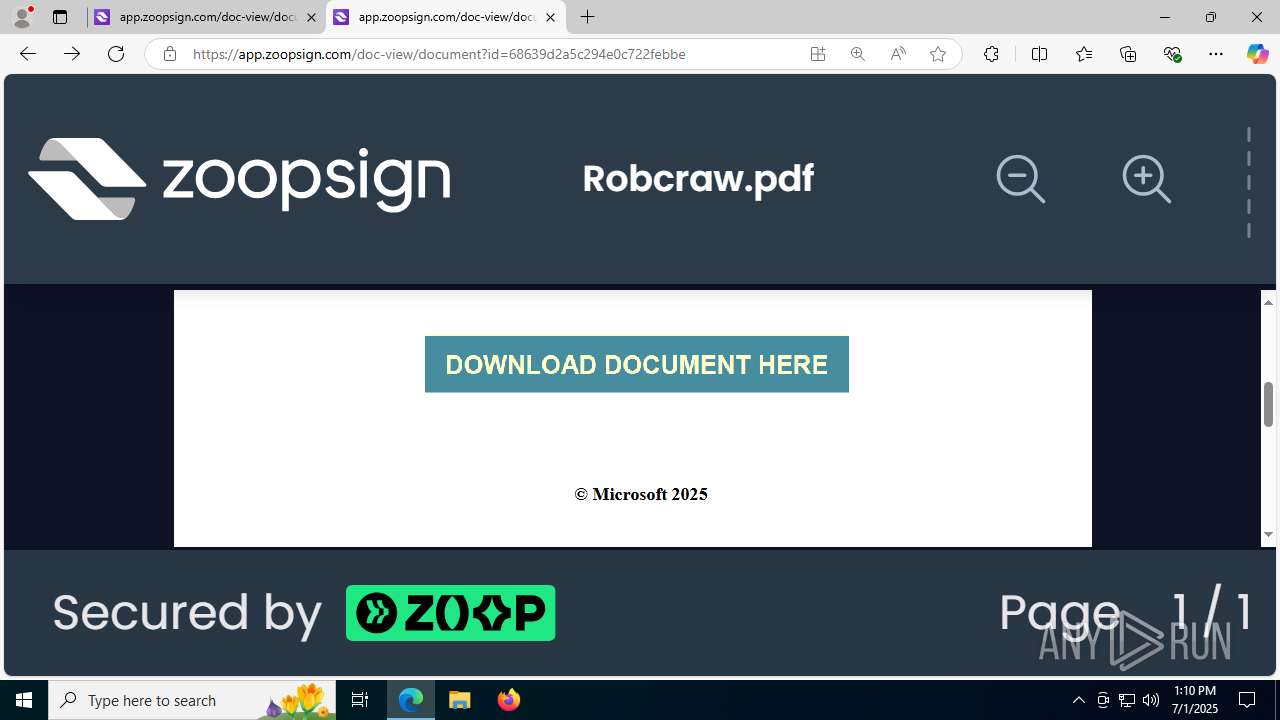Click Microsoft Edge taskbar icon
Viewport: 1280px width, 720px height.
tap(411, 700)
